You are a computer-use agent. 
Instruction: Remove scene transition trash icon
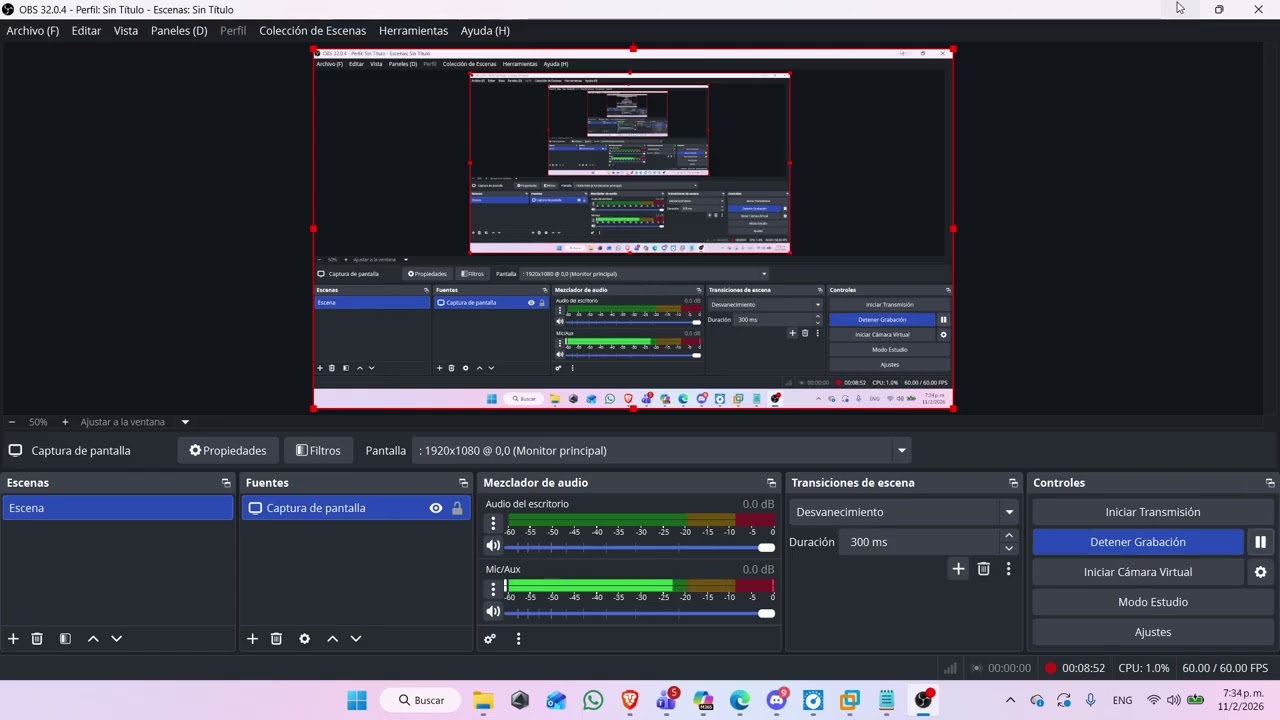click(983, 569)
